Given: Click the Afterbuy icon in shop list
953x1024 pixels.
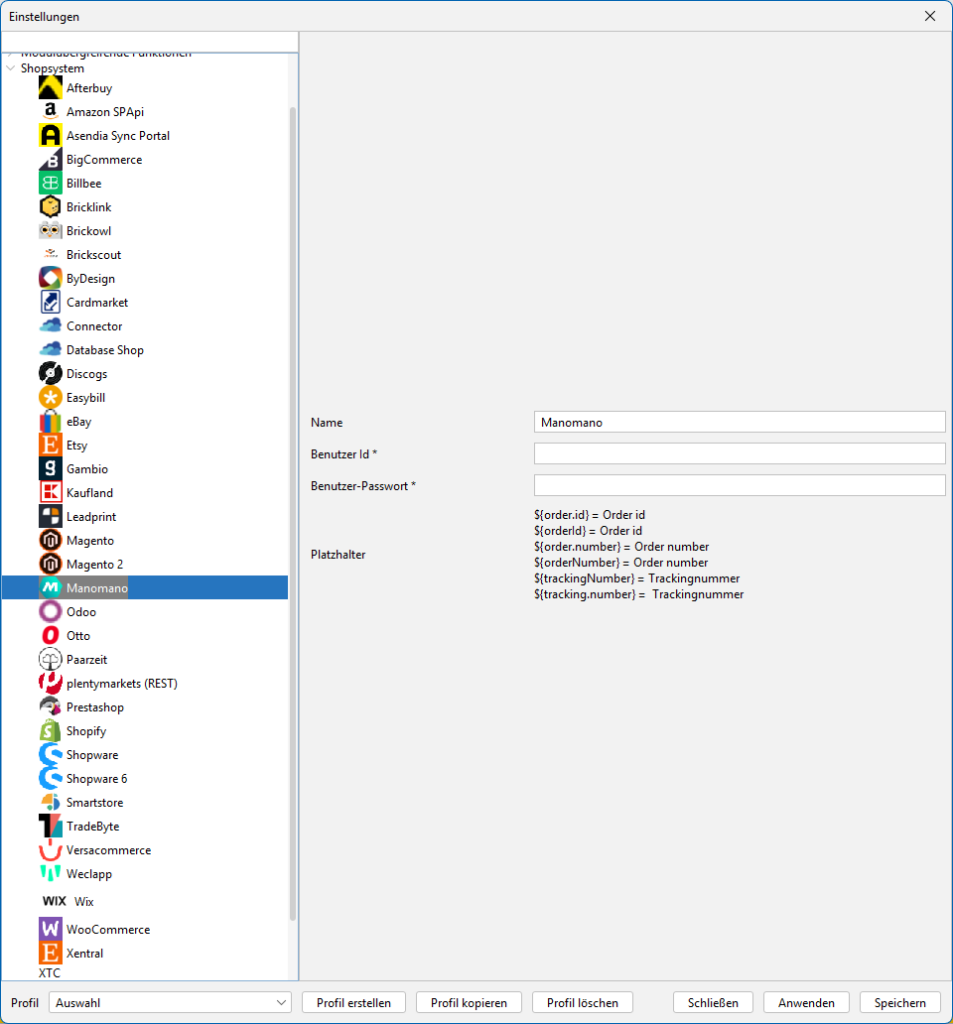Looking at the screenshot, I should [50, 88].
